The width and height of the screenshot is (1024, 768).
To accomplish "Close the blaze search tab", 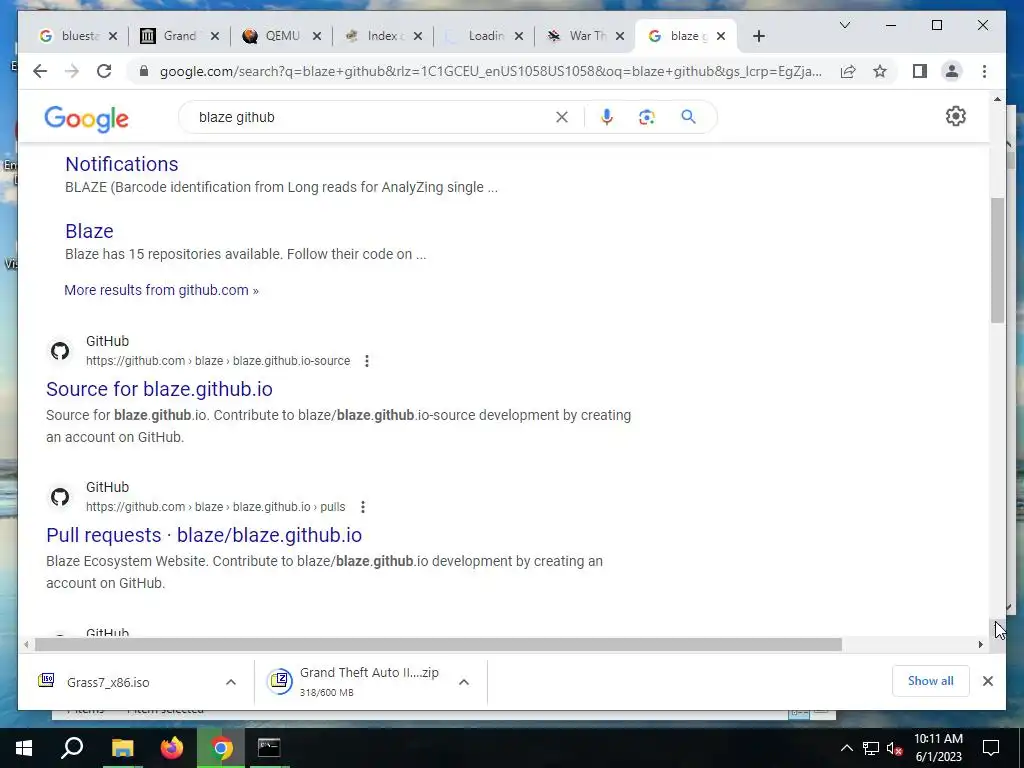I will point(721,36).
